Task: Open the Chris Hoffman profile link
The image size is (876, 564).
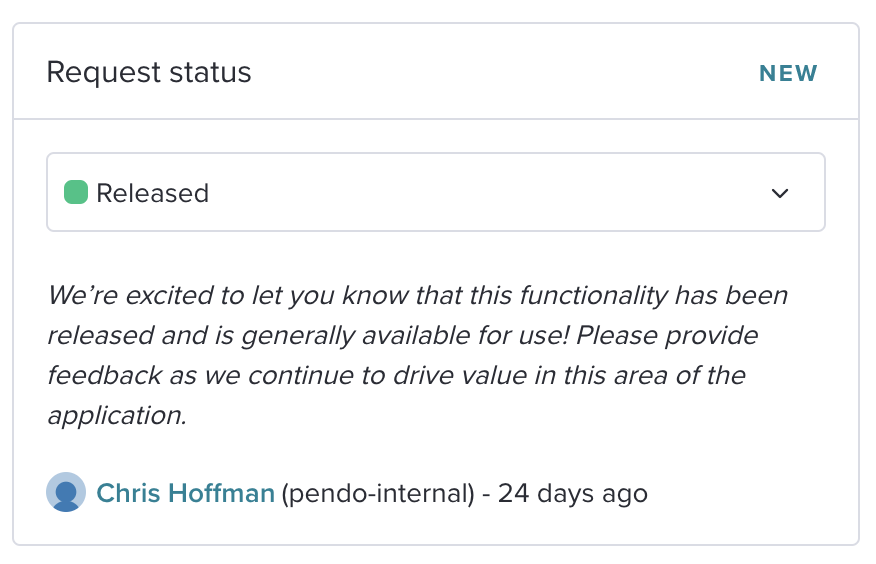Action: pyautogui.click(x=185, y=493)
